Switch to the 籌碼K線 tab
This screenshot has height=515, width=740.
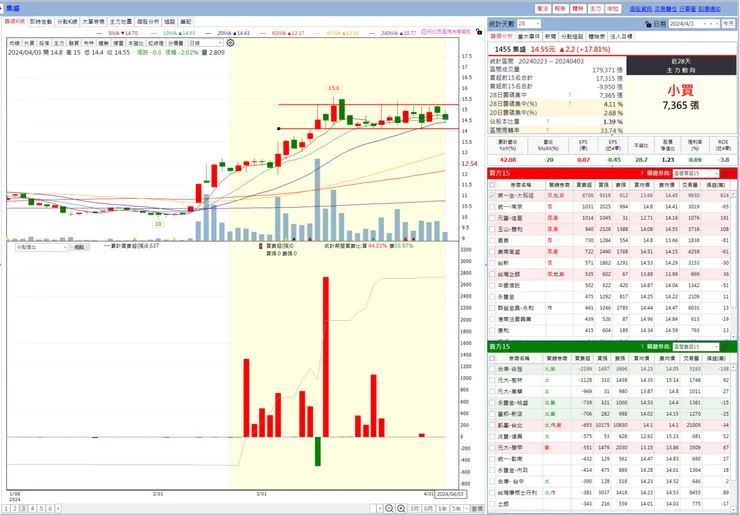[15, 22]
